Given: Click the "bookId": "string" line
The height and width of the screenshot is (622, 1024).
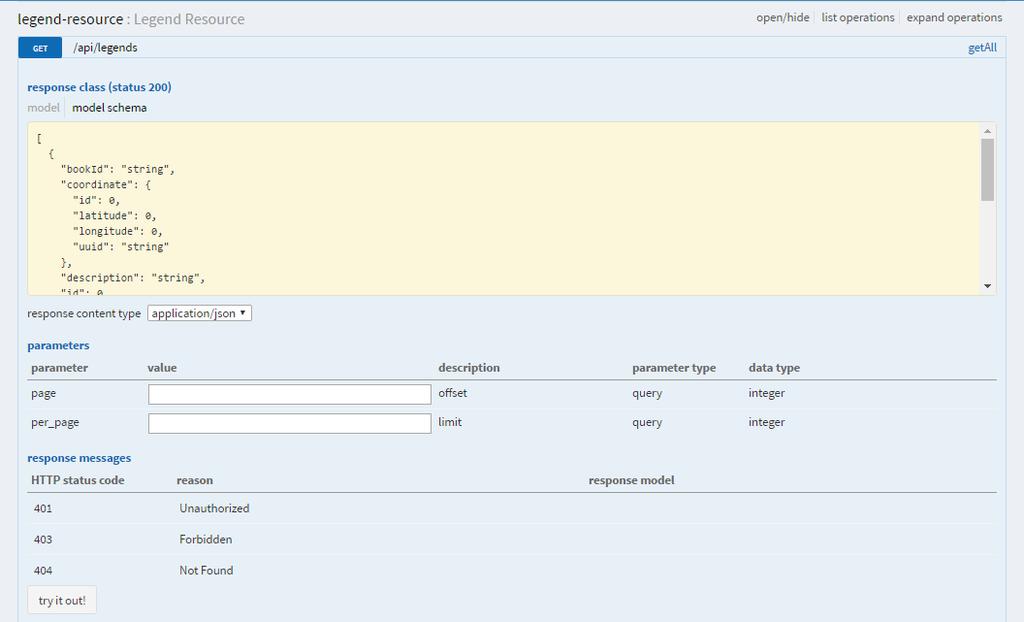Looking at the screenshot, I should click(118, 169).
